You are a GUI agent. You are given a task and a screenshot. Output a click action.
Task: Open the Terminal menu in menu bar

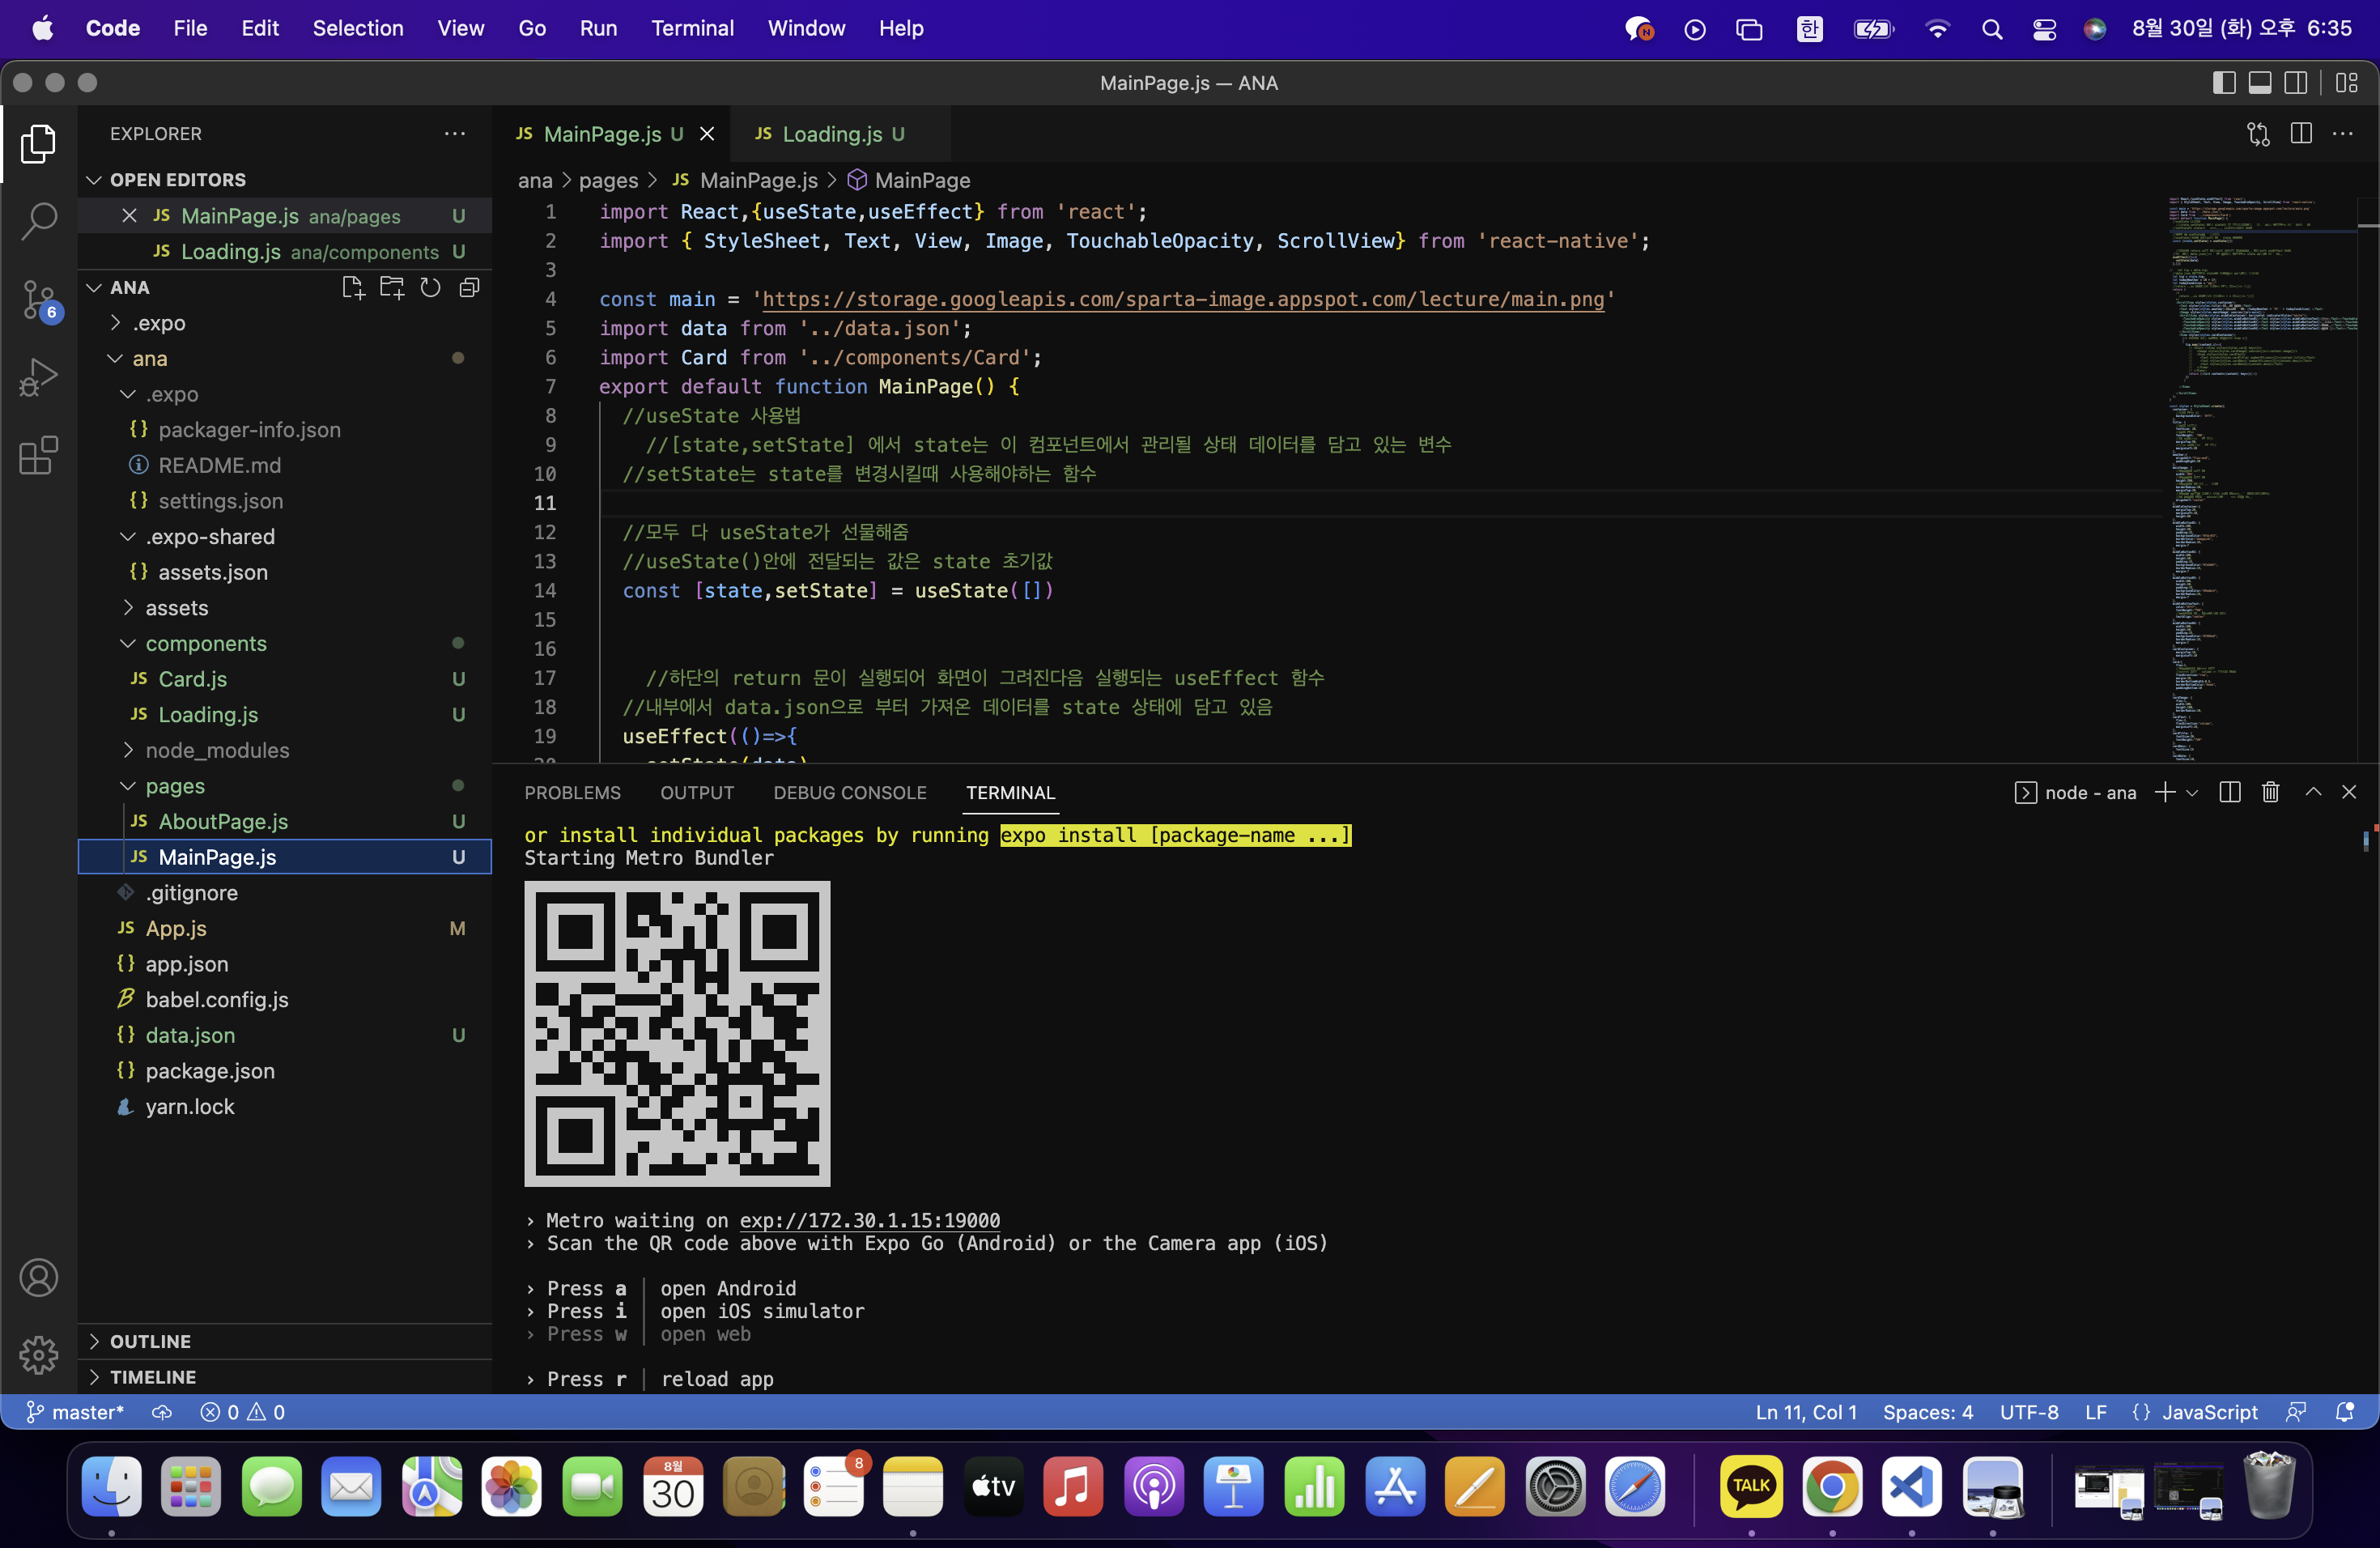(x=692, y=28)
